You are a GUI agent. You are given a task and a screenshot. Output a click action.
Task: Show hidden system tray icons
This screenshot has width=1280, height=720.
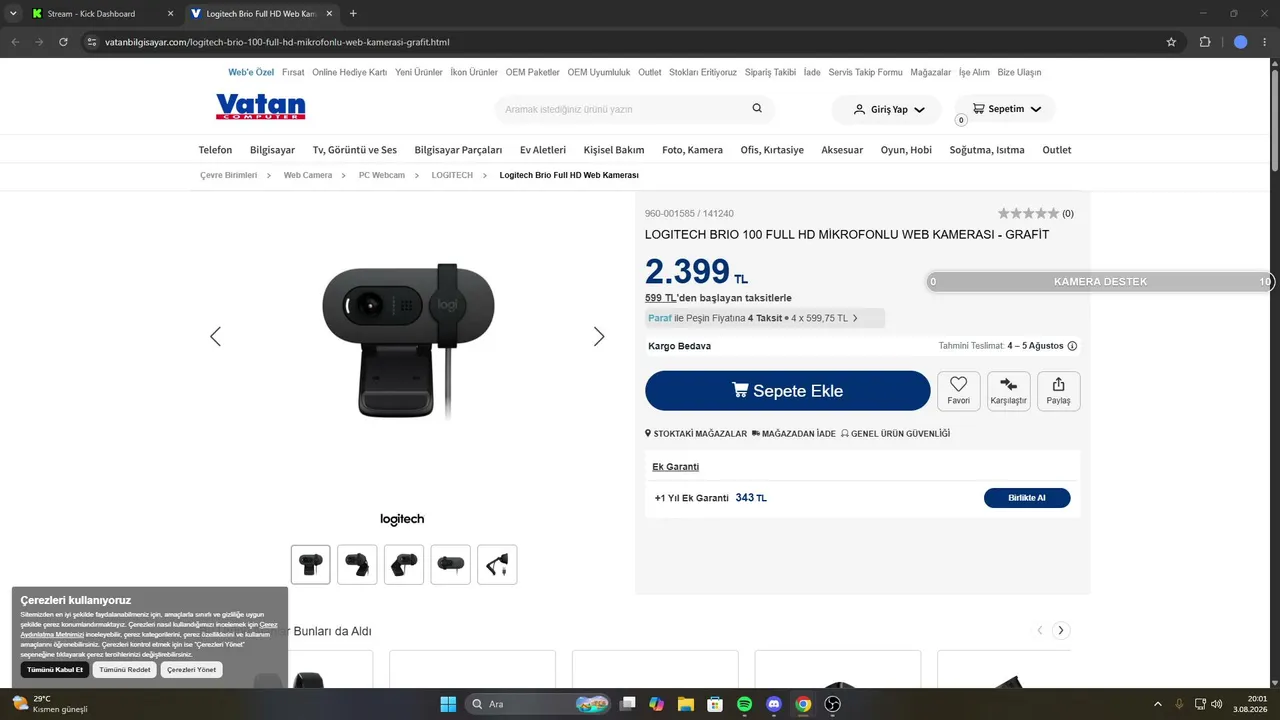1158,704
